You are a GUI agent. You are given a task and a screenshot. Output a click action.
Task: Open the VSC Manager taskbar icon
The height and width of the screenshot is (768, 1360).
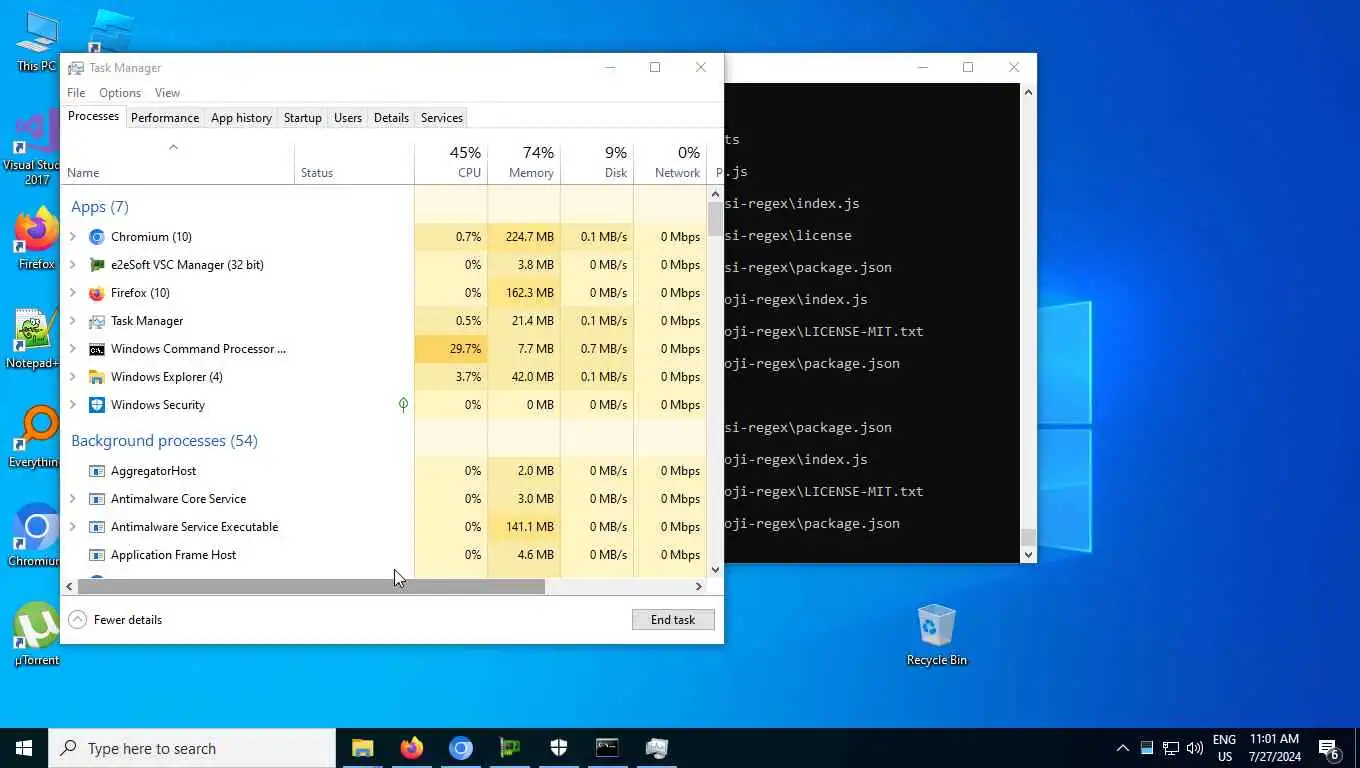[509, 748]
